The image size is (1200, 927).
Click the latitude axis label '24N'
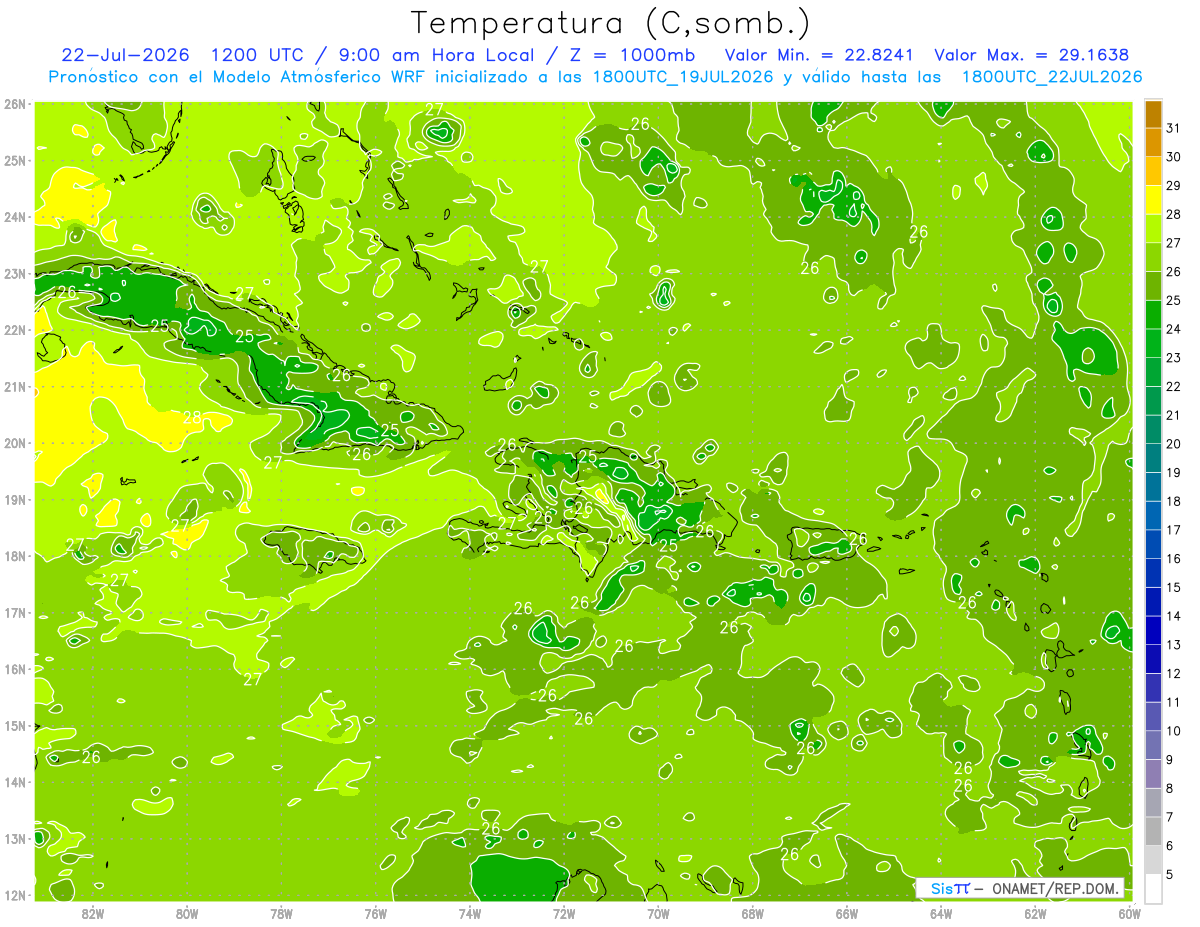coord(14,217)
